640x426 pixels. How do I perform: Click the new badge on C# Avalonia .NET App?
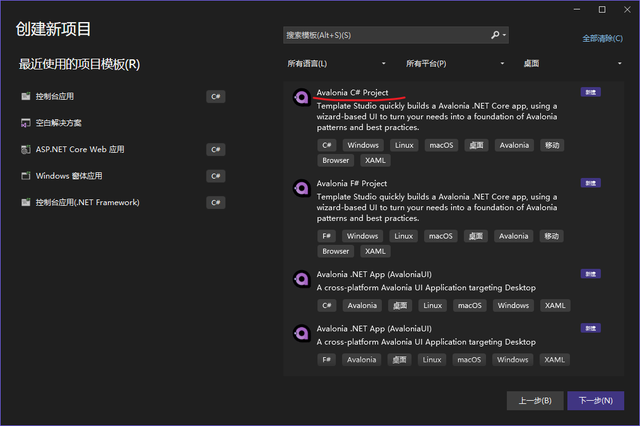tap(591, 274)
